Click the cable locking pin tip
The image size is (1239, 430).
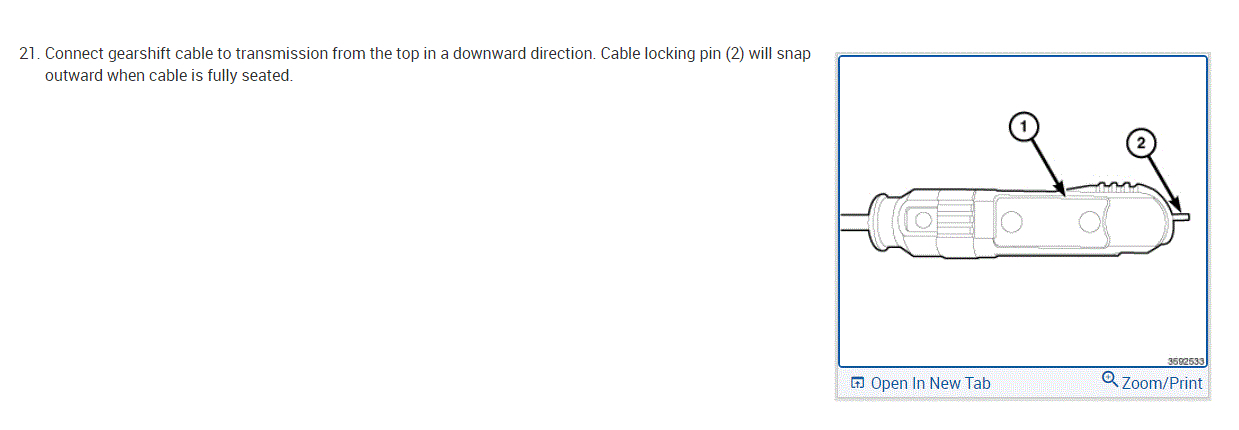coord(1185,215)
